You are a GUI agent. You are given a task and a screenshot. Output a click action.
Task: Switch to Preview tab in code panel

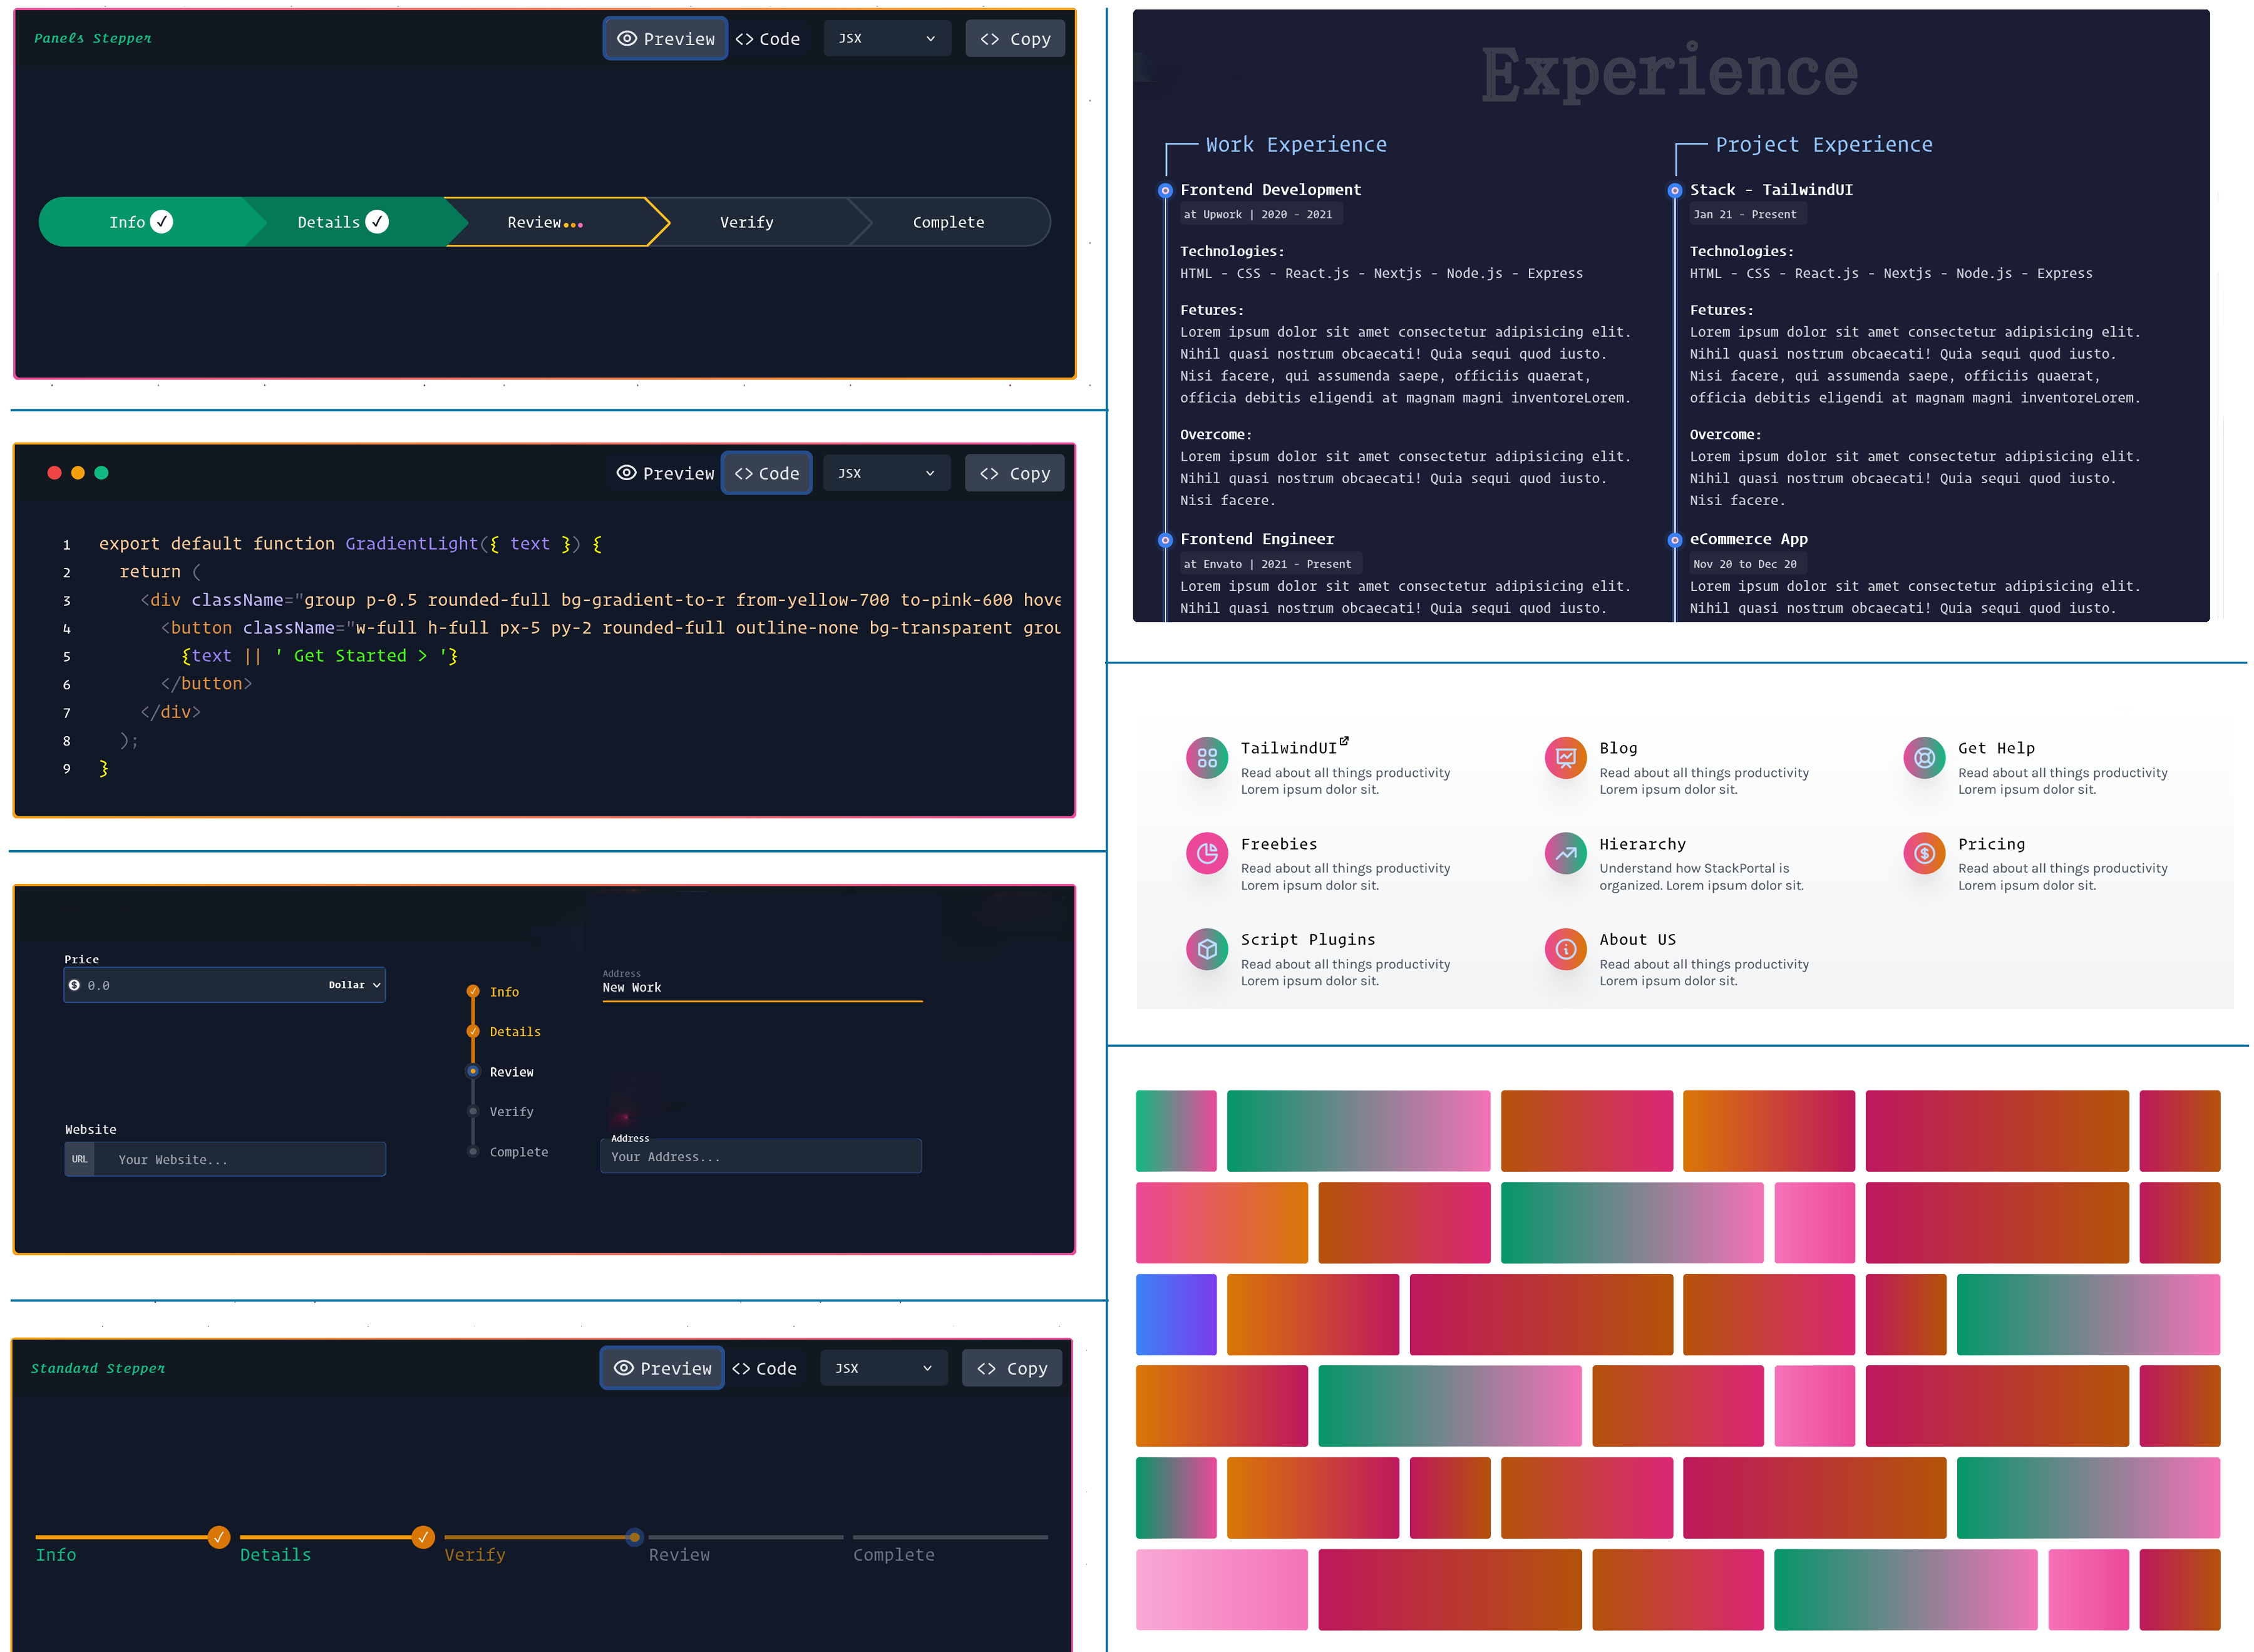pos(665,473)
